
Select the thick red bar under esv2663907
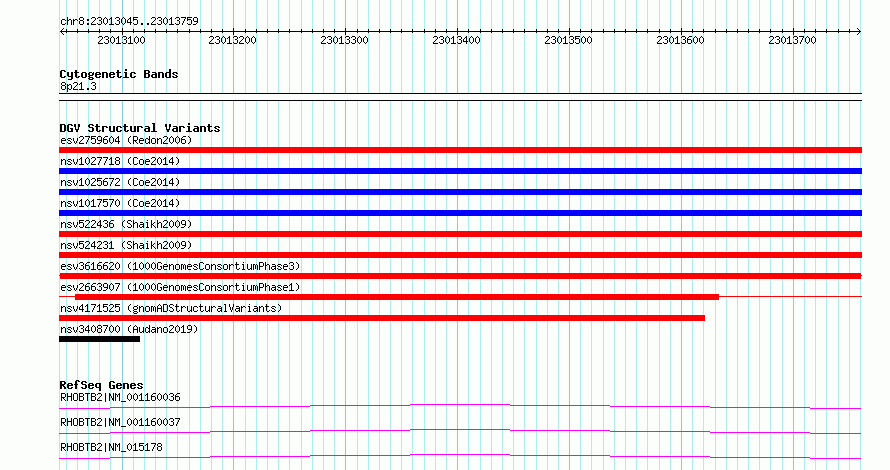tap(397, 297)
